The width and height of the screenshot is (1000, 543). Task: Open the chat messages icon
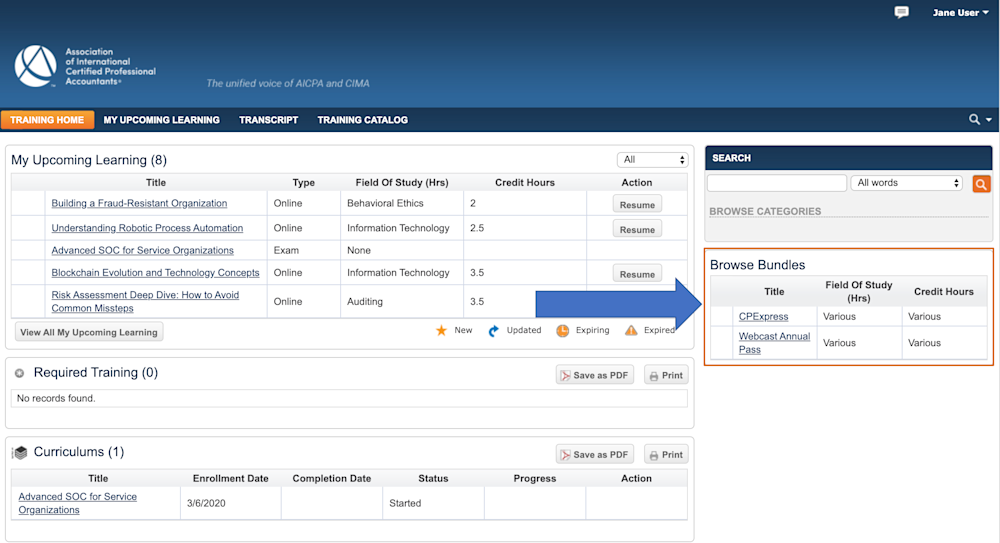click(x=901, y=12)
